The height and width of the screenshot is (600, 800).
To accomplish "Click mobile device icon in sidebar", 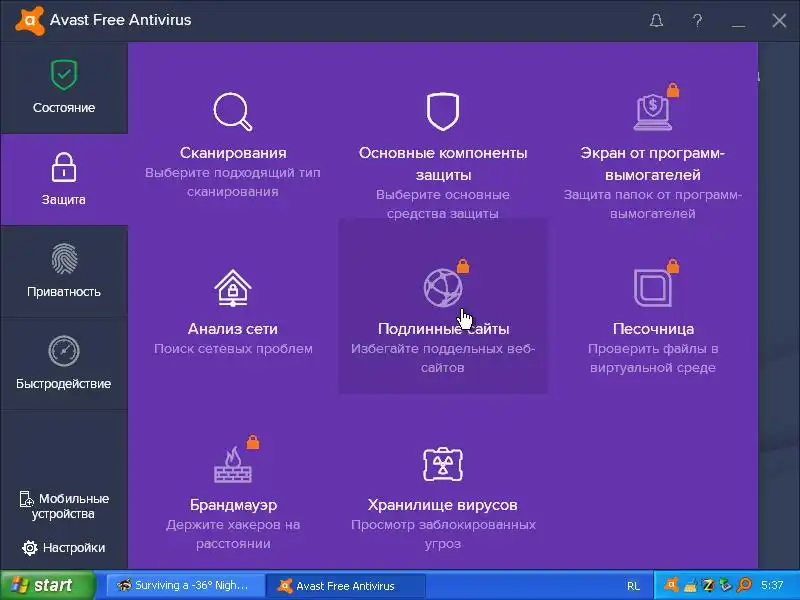I will point(26,499).
